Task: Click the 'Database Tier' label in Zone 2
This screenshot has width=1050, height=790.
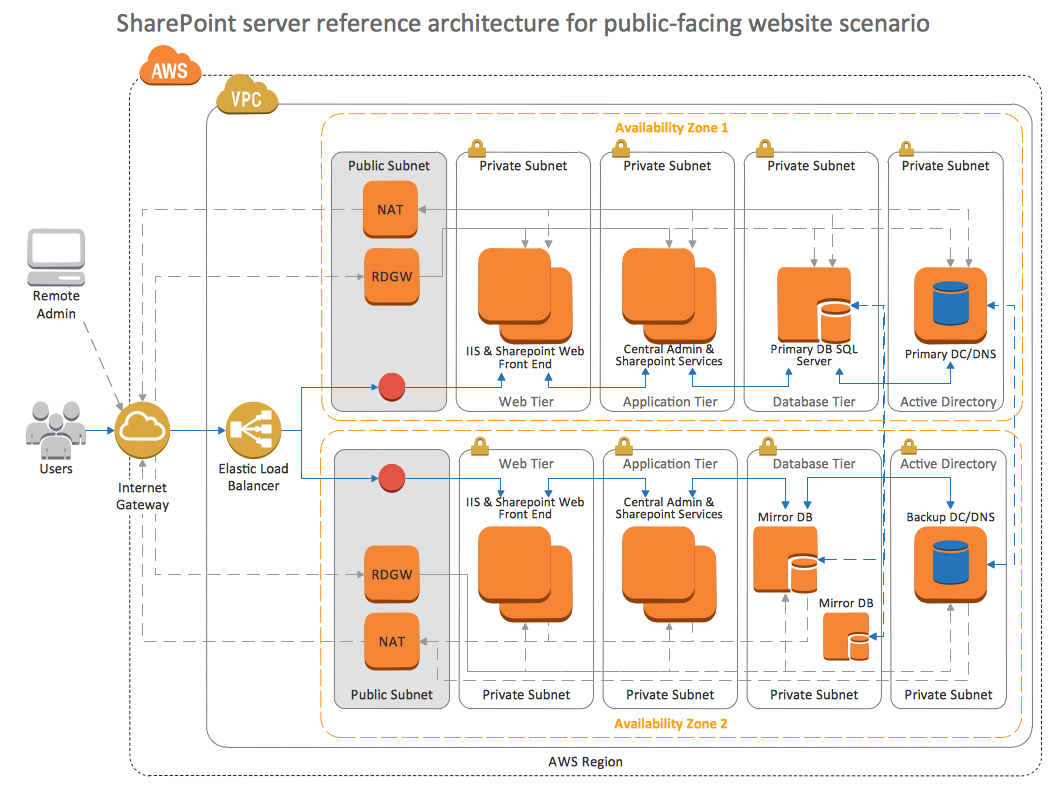Action: (x=814, y=464)
